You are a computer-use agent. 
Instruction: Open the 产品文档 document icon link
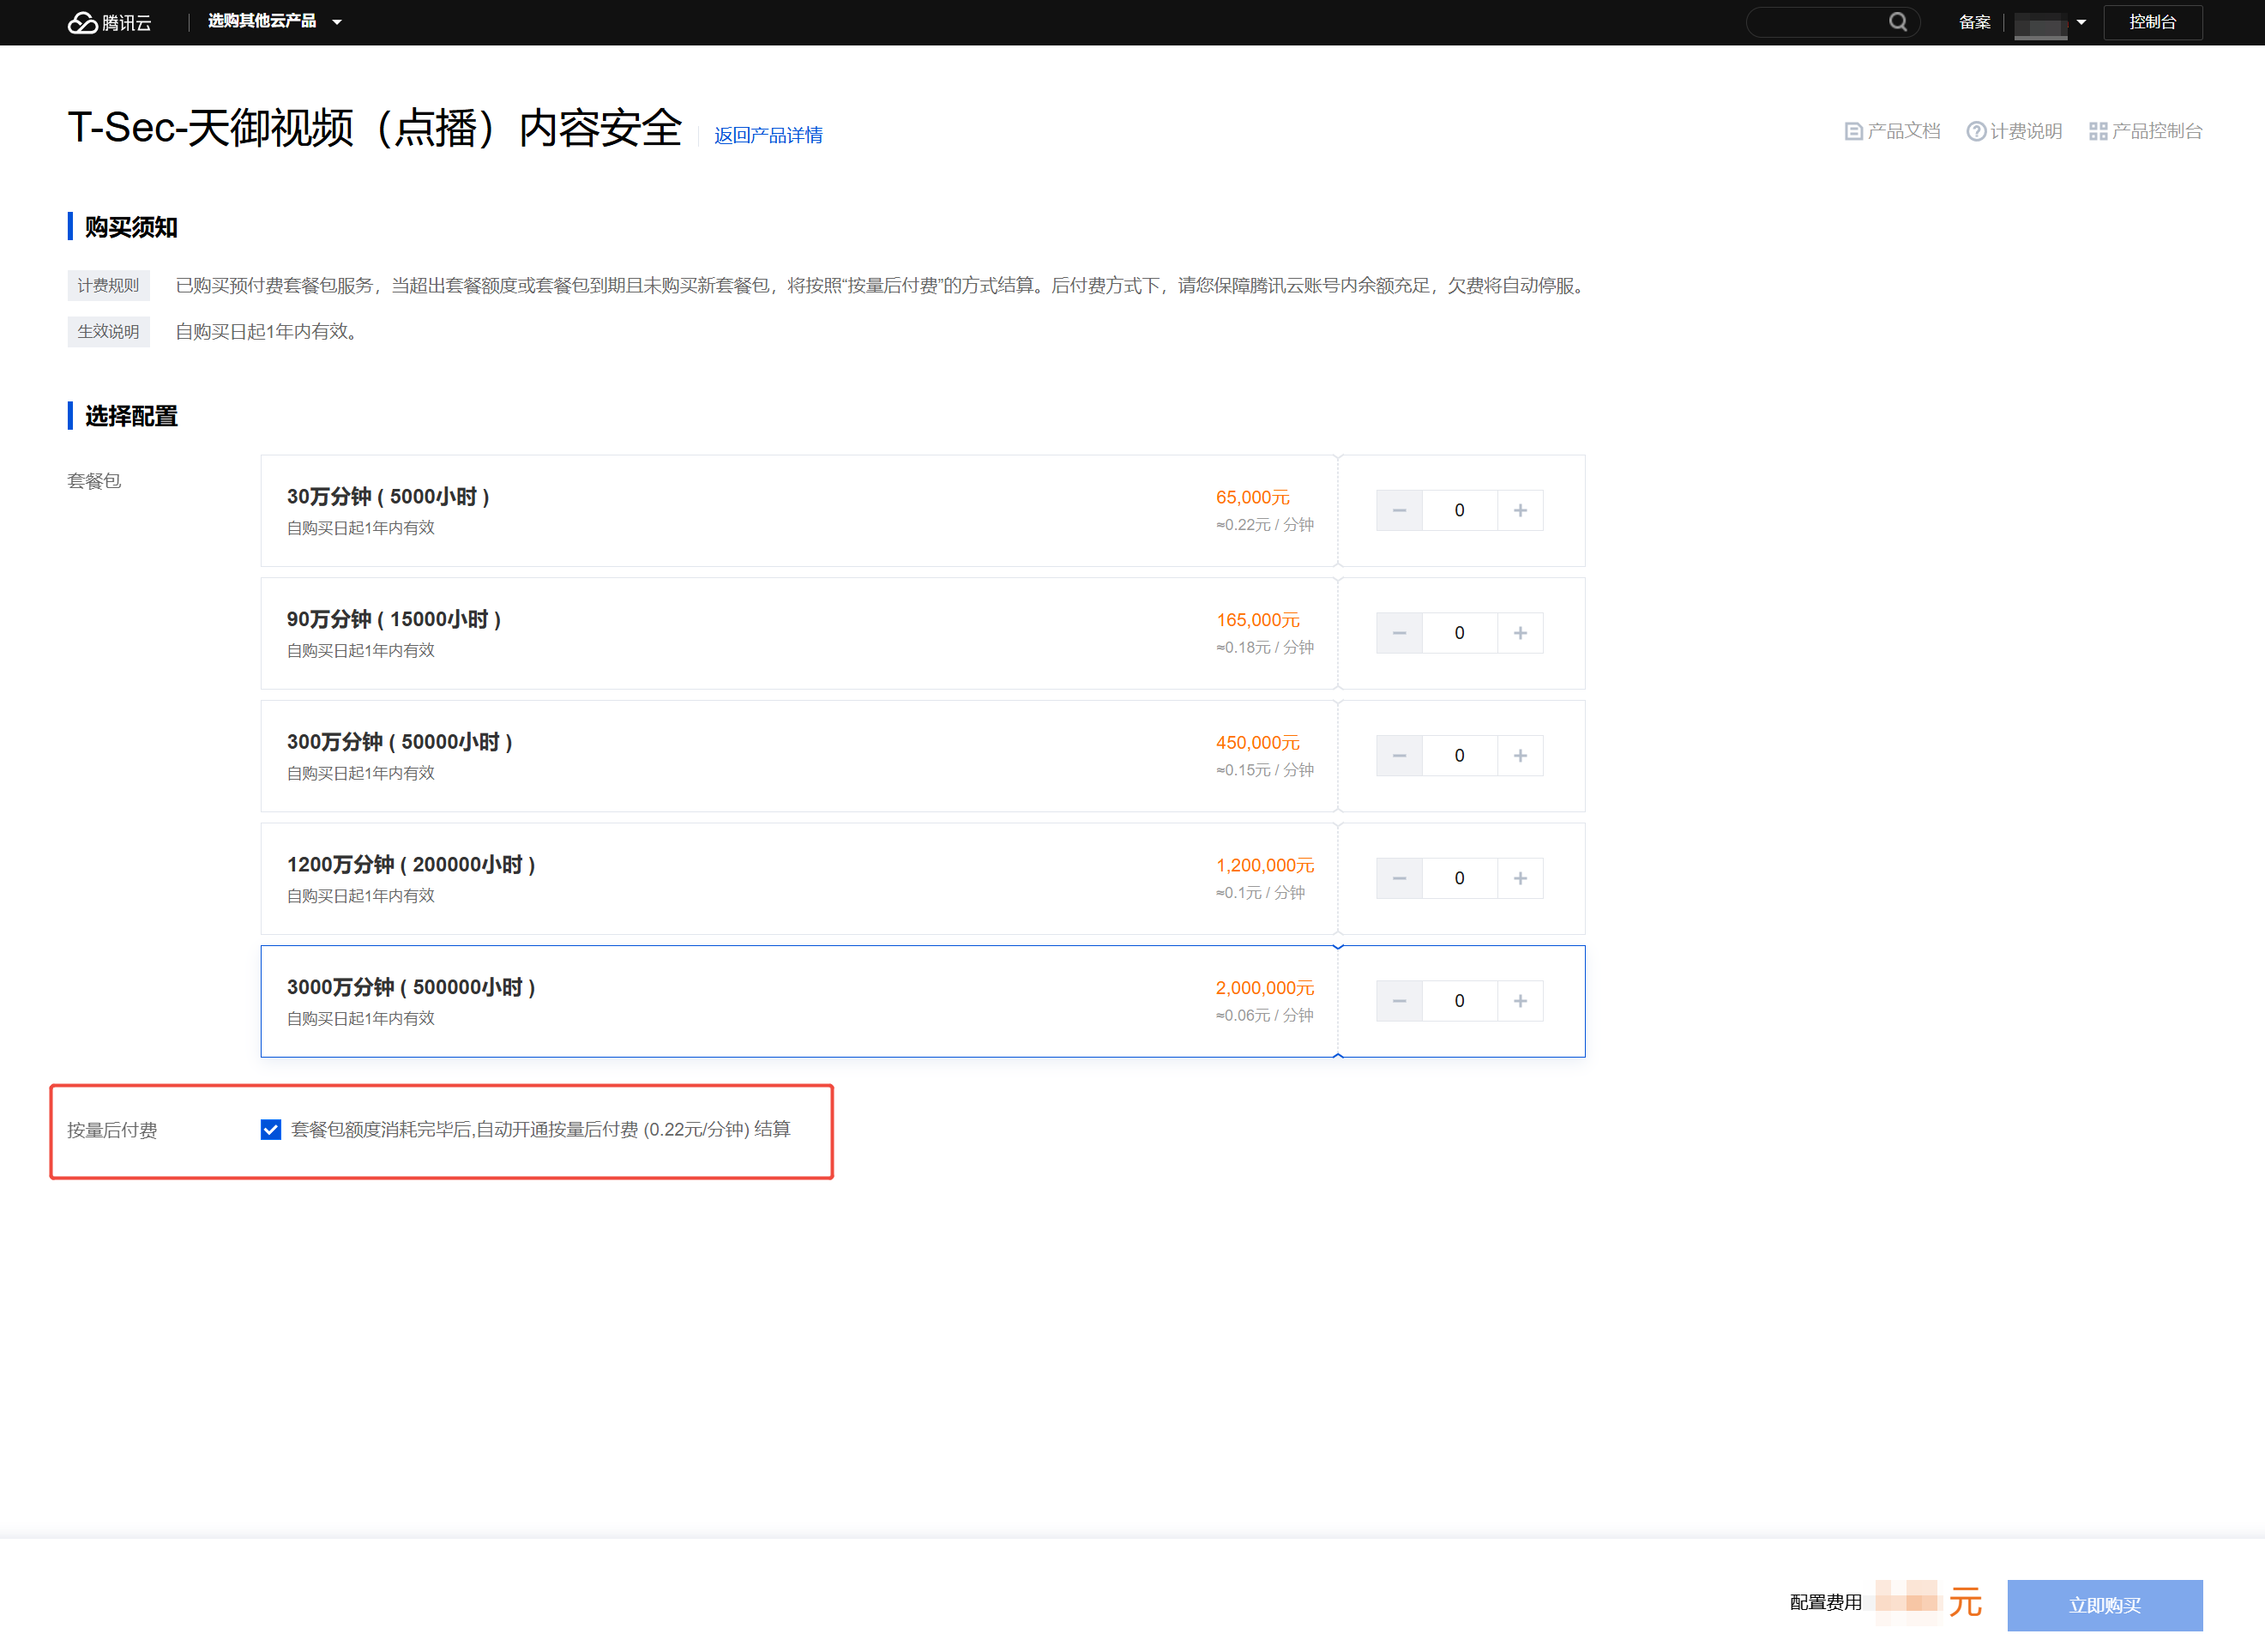(x=1853, y=131)
